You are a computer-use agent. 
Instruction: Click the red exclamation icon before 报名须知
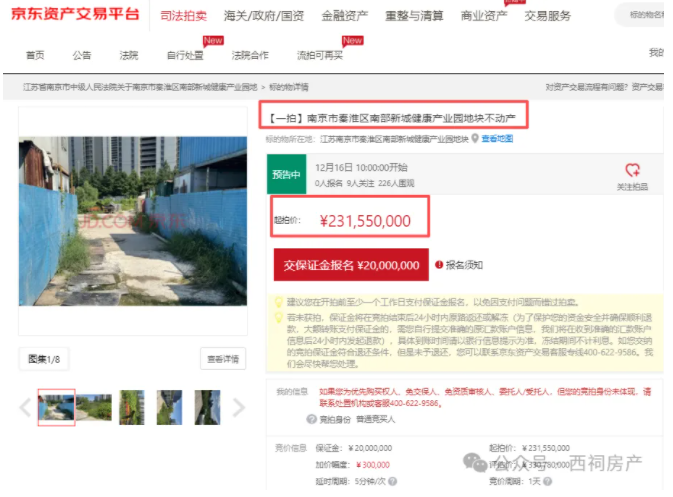[439, 265]
